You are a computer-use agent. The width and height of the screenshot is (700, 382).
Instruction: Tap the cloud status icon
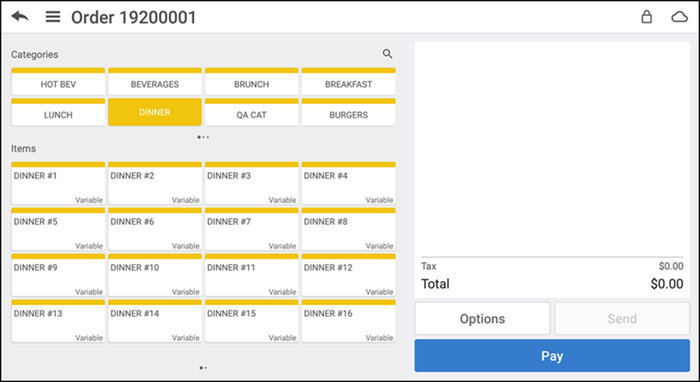(679, 17)
